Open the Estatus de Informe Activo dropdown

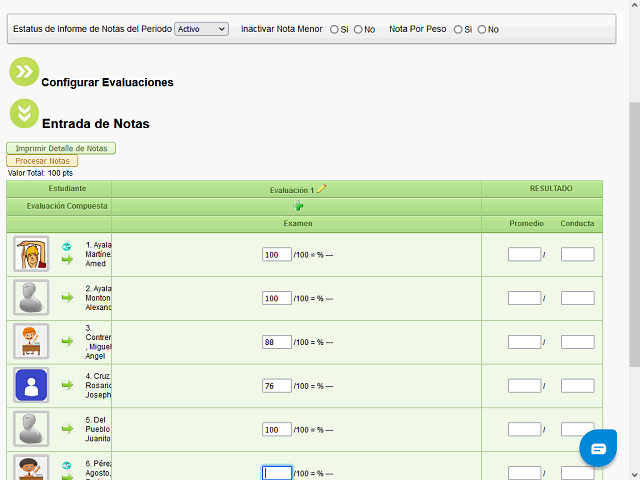point(201,29)
